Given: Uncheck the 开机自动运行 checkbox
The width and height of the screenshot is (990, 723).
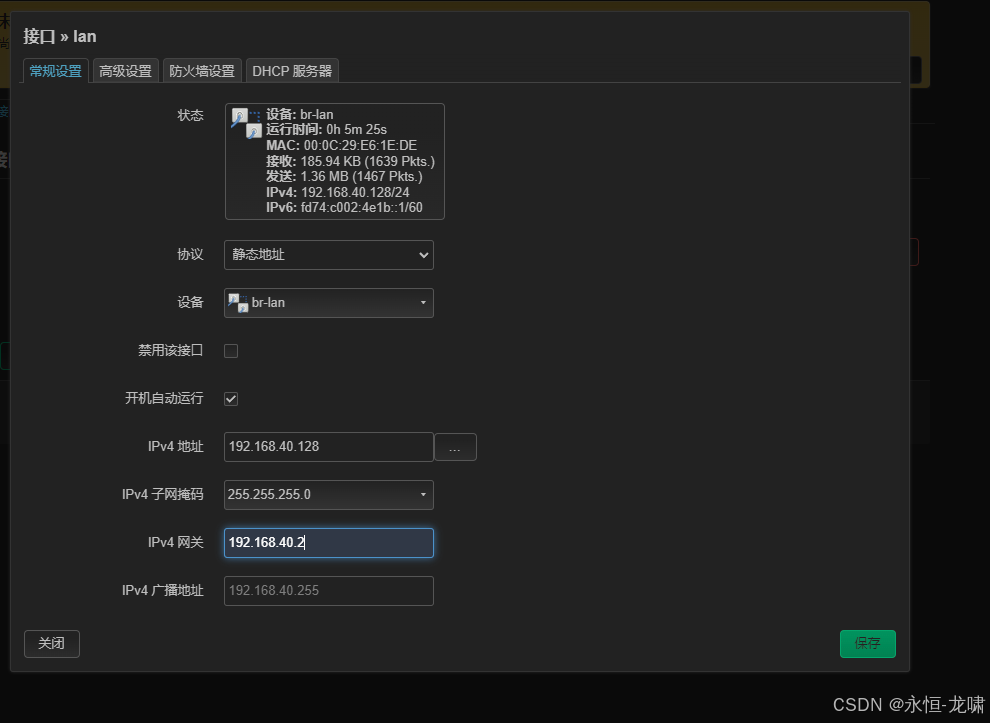Looking at the screenshot, I should point(231,398).
